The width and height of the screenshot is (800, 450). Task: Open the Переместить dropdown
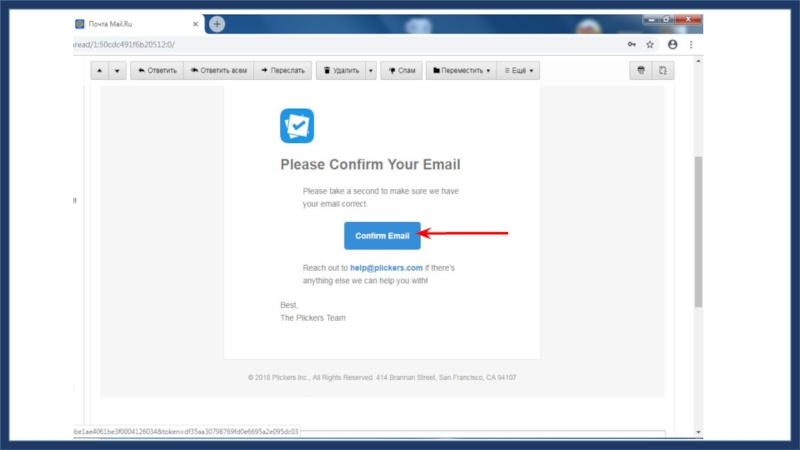click(x=461, y=70)
